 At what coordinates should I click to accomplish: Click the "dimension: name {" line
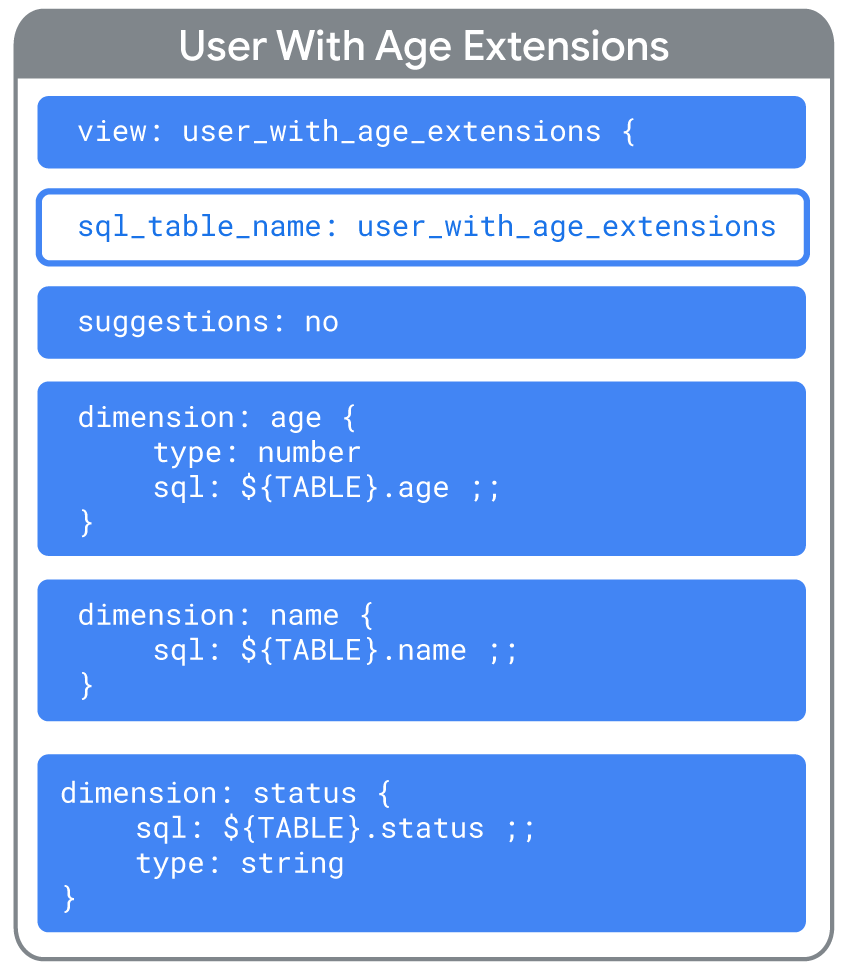point(225,615)
